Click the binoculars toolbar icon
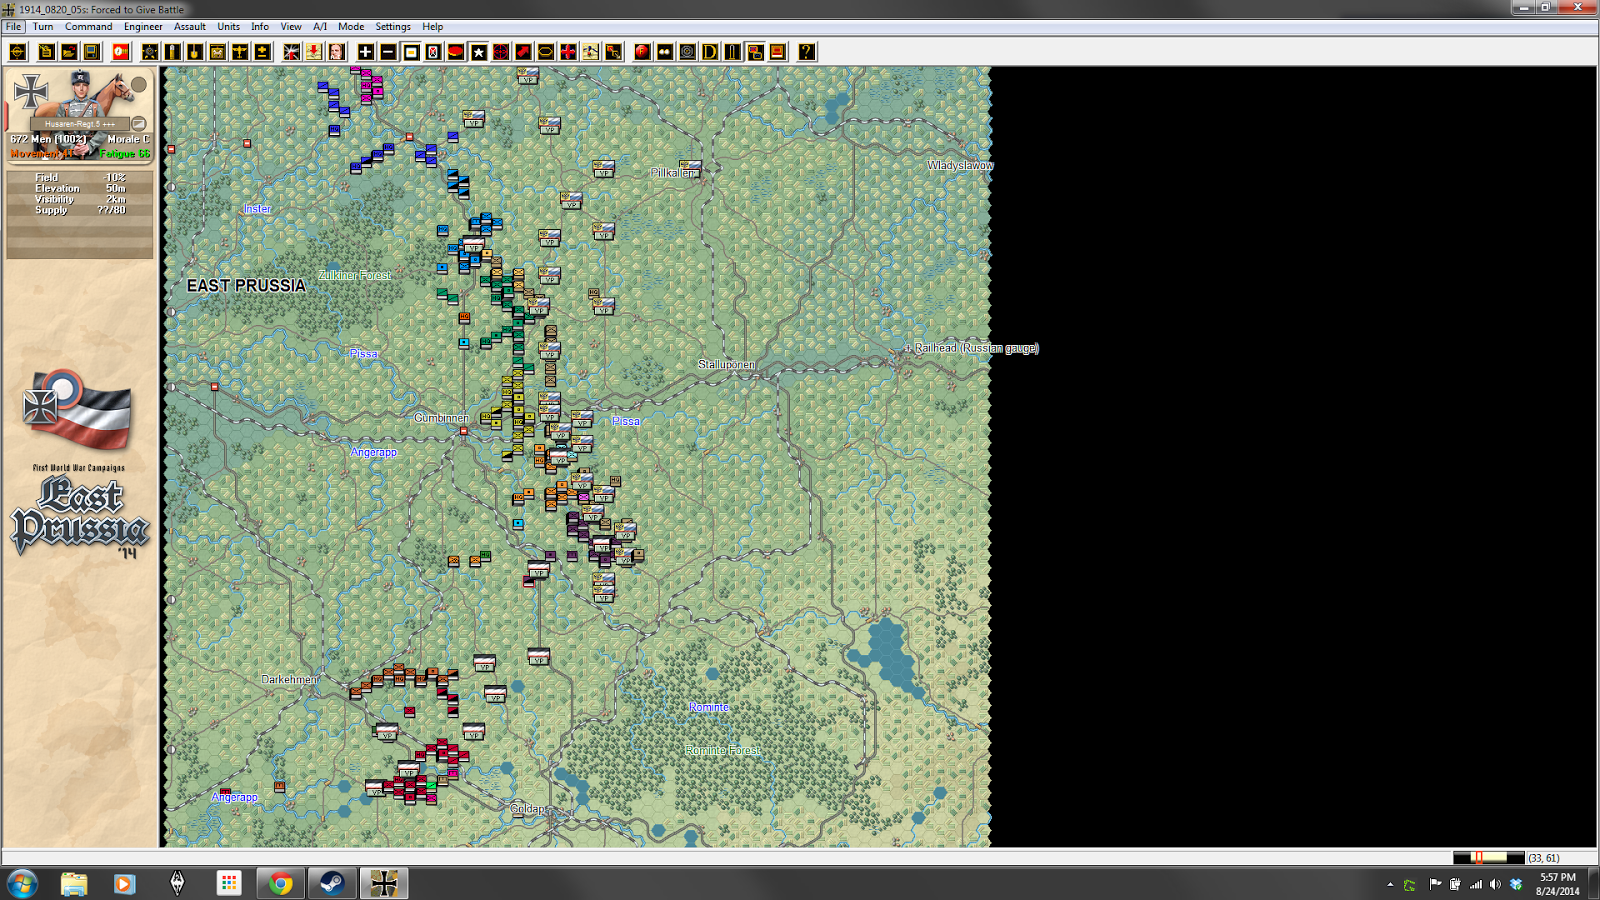 [x=665, y=52]
